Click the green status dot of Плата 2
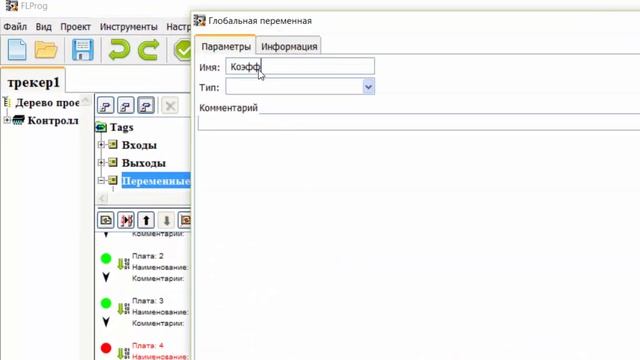 pyautogui.click(x=106, y=258)
